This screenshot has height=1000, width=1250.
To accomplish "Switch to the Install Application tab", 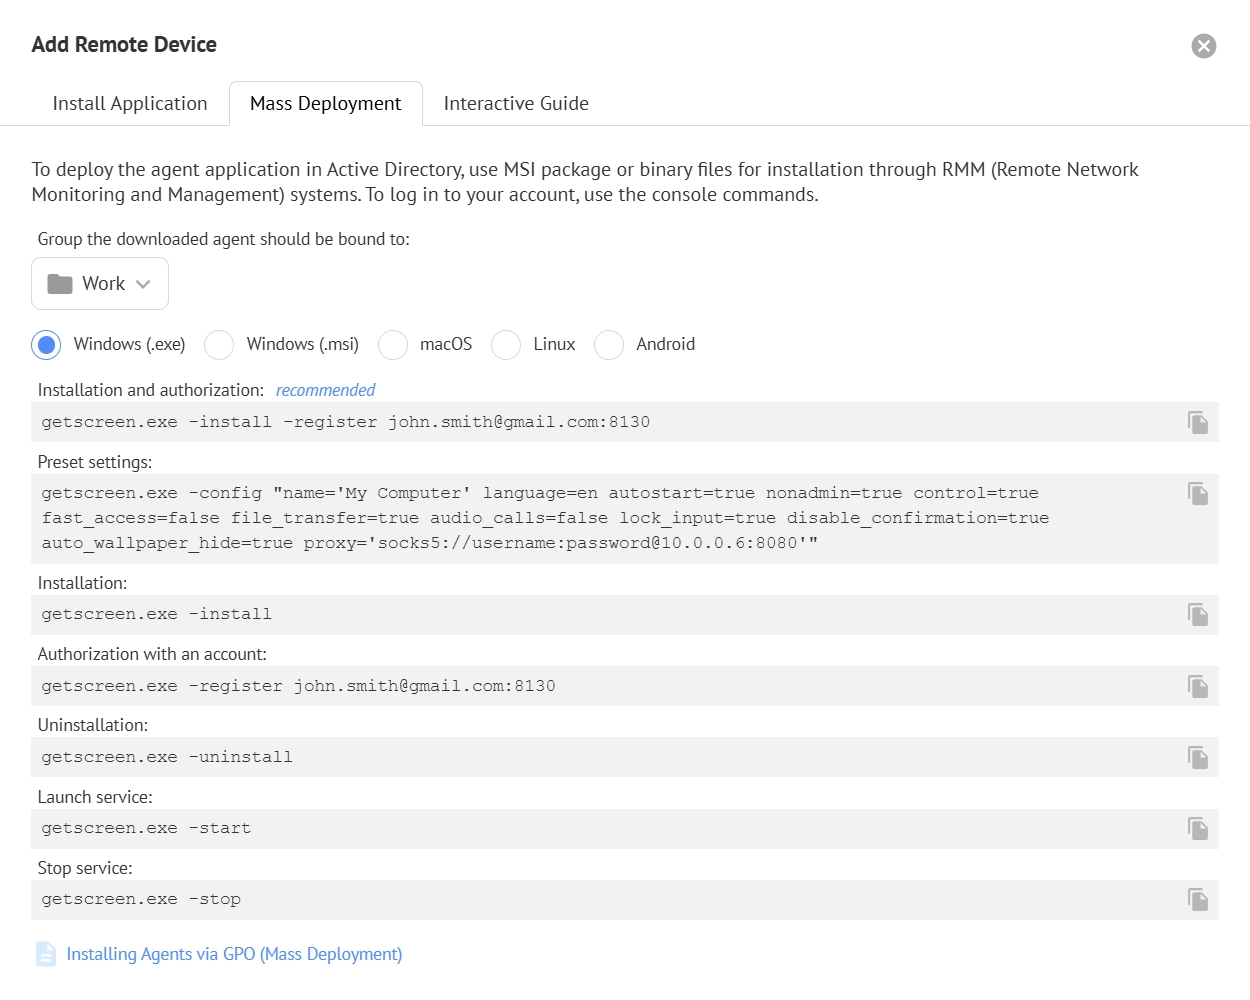I will click(130, 104).
